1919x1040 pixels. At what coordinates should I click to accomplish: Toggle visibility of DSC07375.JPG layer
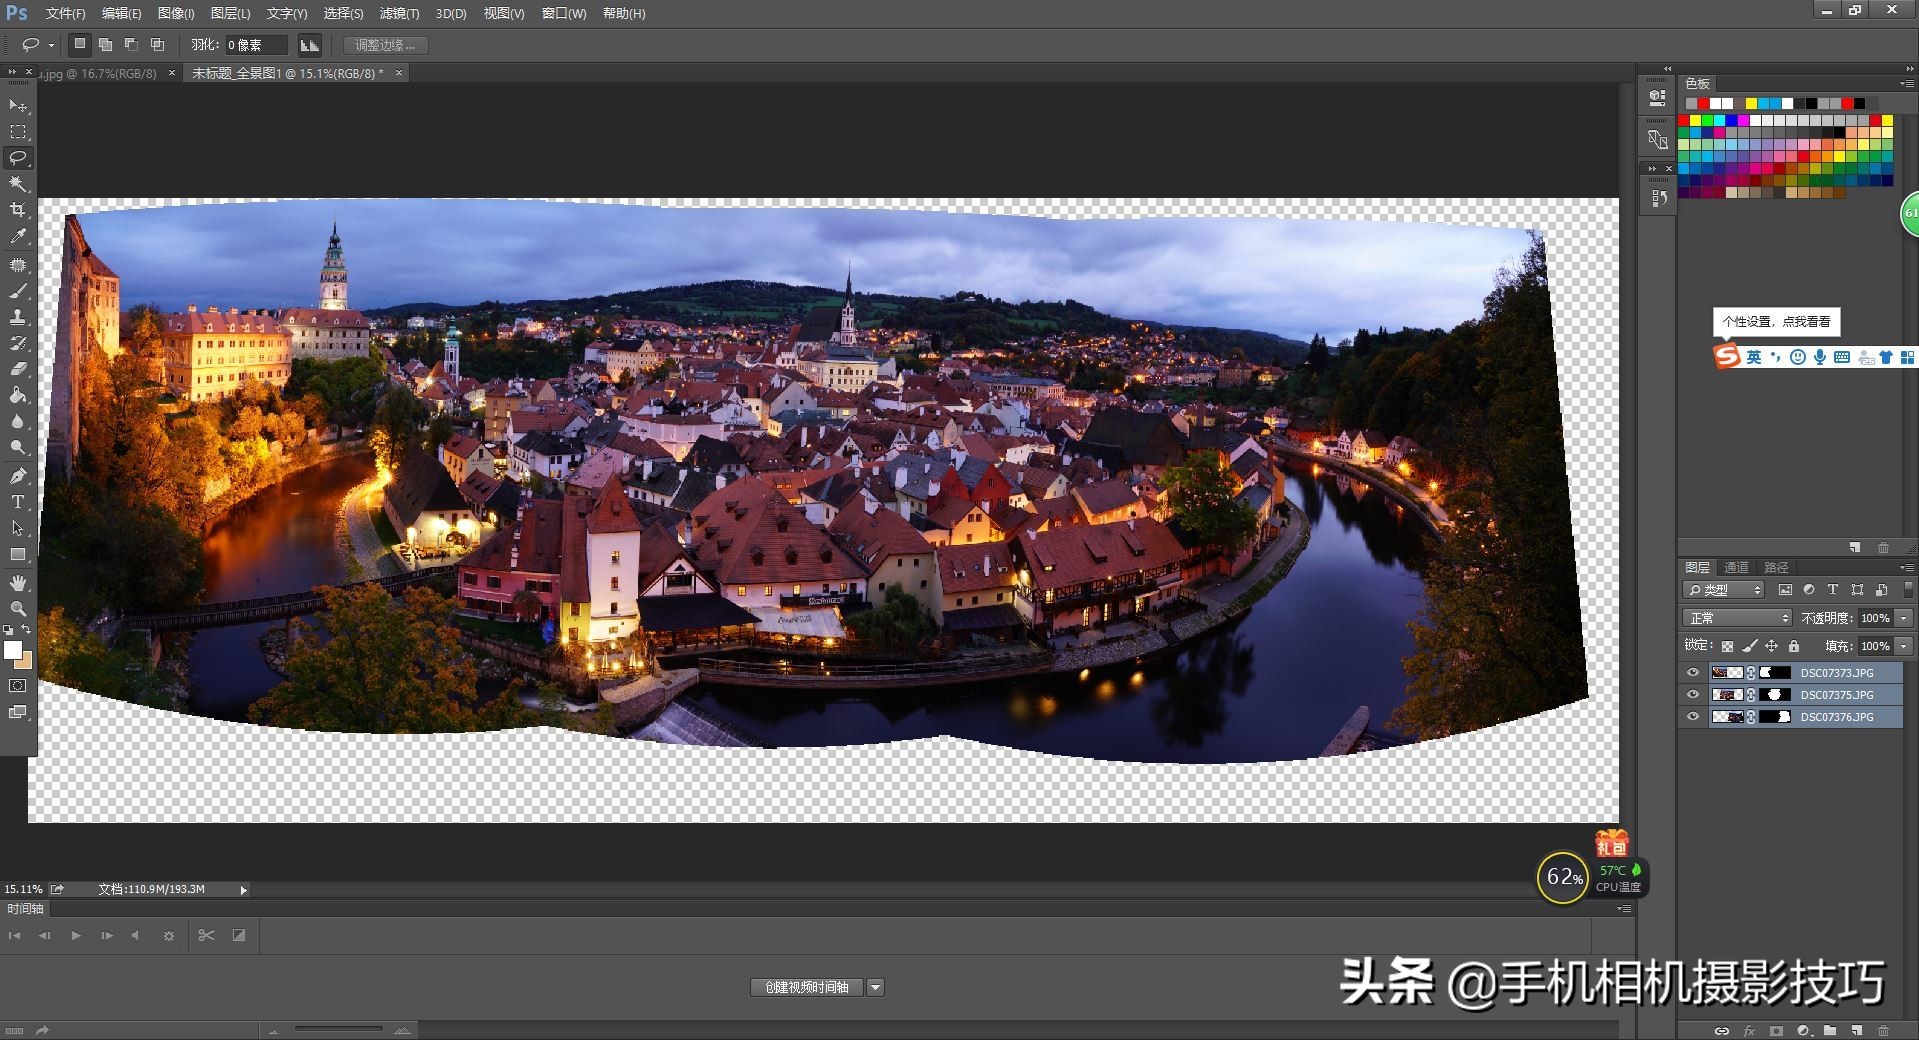click(1692, 695)
